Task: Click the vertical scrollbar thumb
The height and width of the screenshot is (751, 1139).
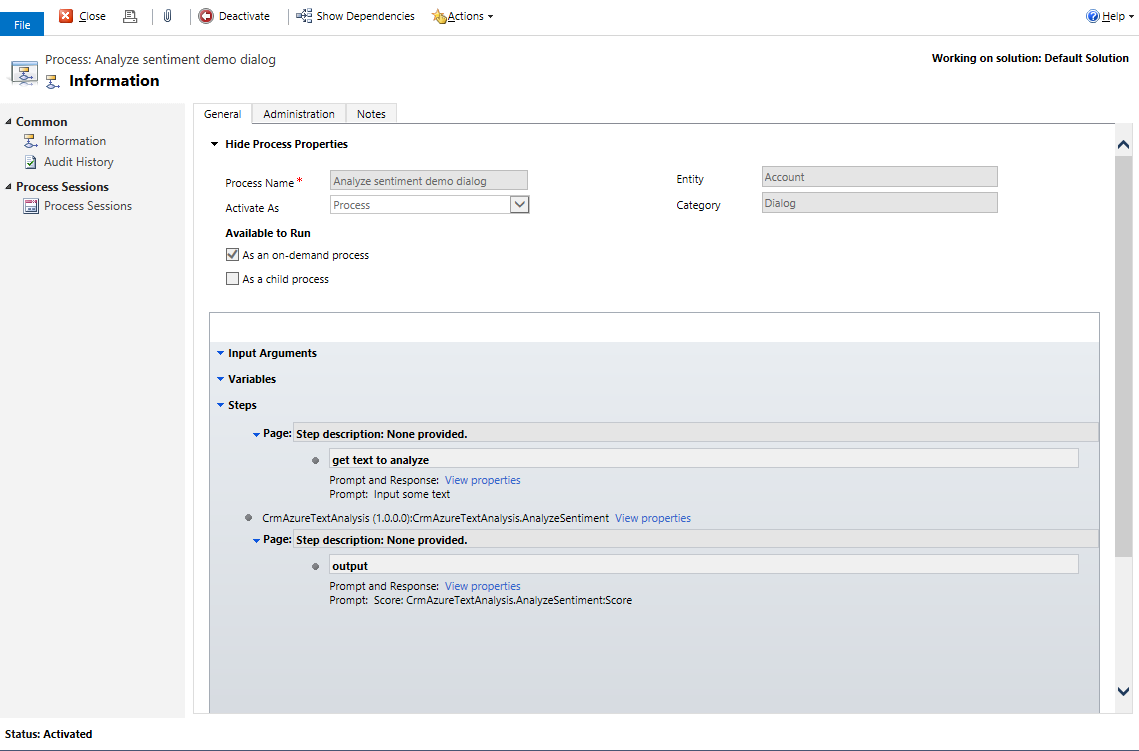Action: coord(1123,356)
